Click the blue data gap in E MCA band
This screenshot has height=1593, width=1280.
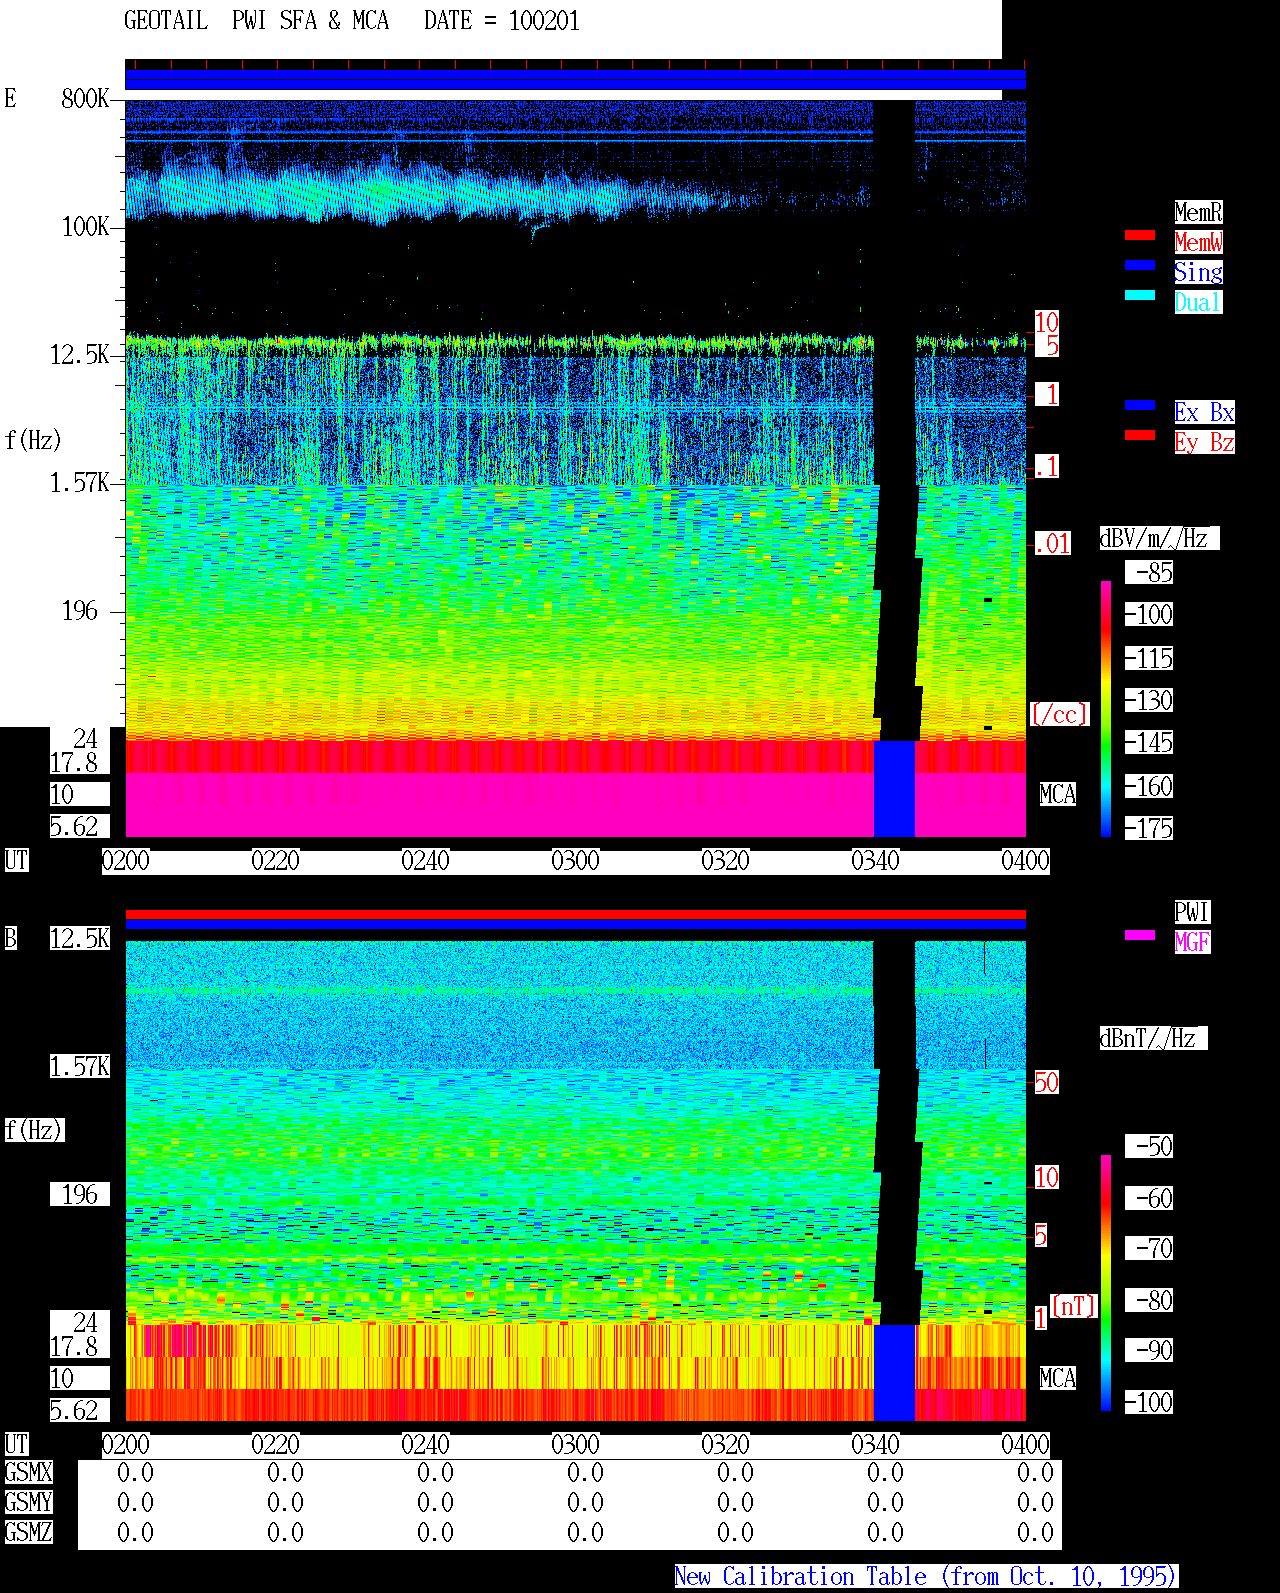tap(894, 789)
